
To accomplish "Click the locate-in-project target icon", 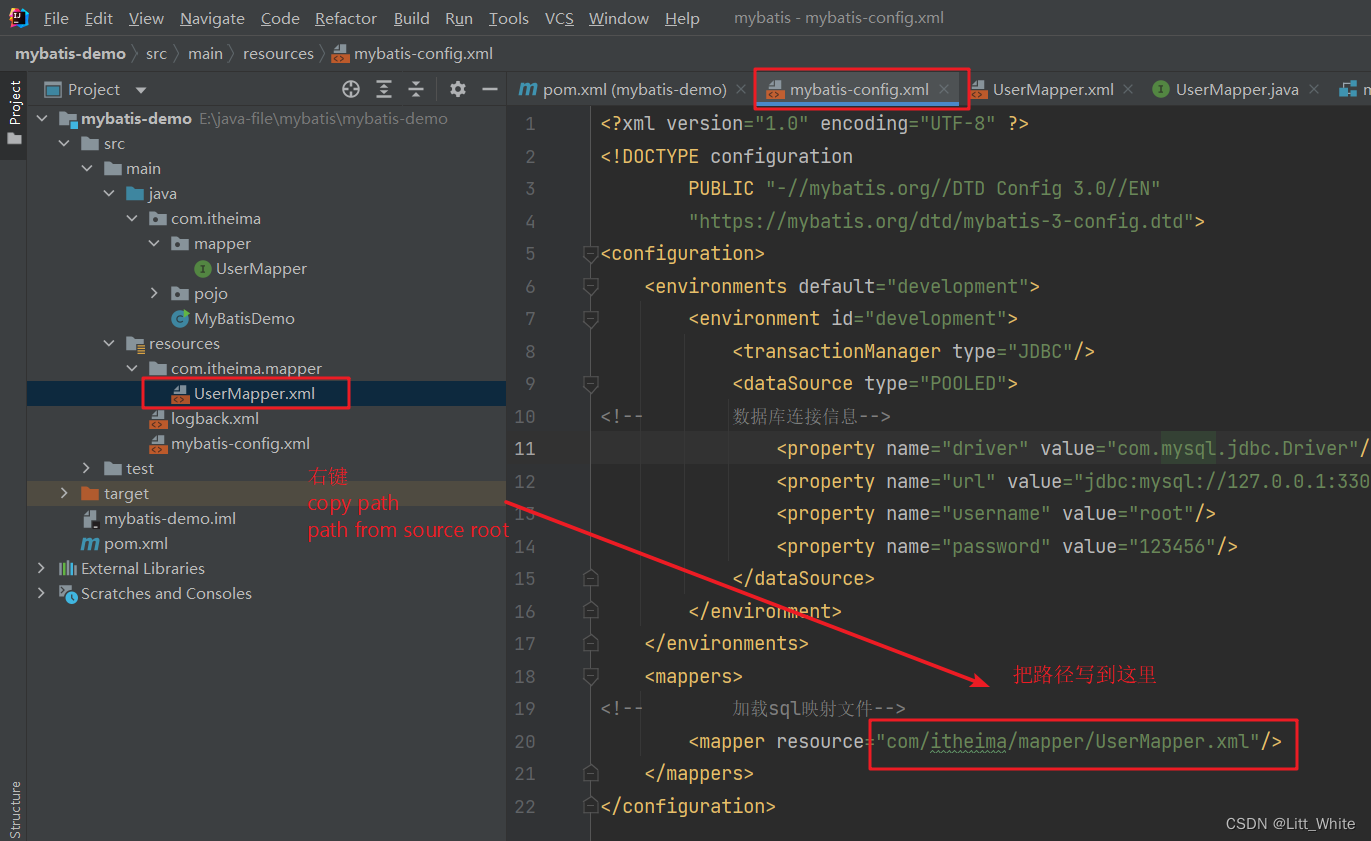I will (x=351, y=89).
